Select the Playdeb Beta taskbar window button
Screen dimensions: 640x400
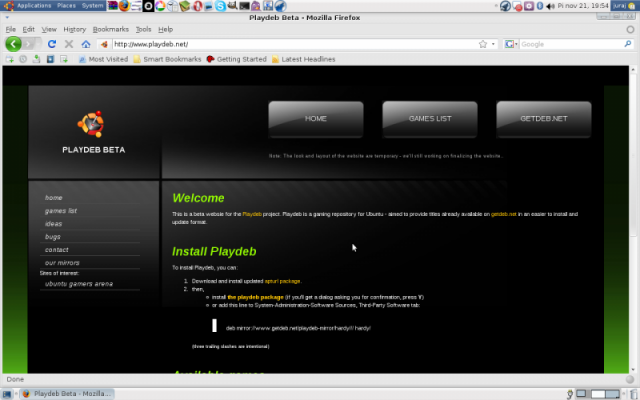(x=67, y=394)
